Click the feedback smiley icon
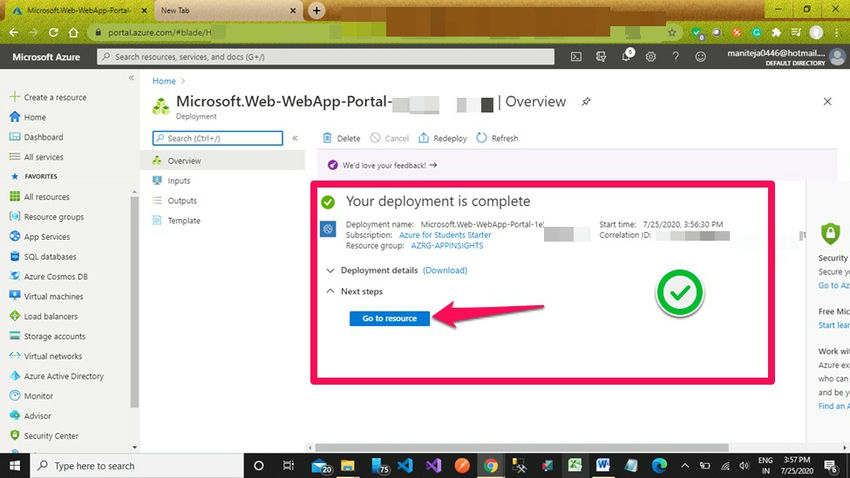The height and width of the screenshot is (478, 850). 700,56
